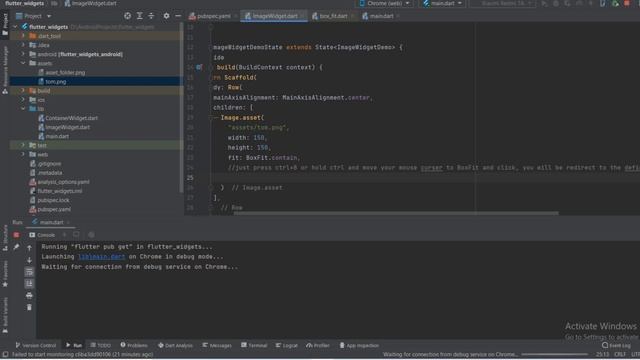Switch to the ImageWidget.dart editor tab
This screenshot has width=640, height=360.
(274, 16)
